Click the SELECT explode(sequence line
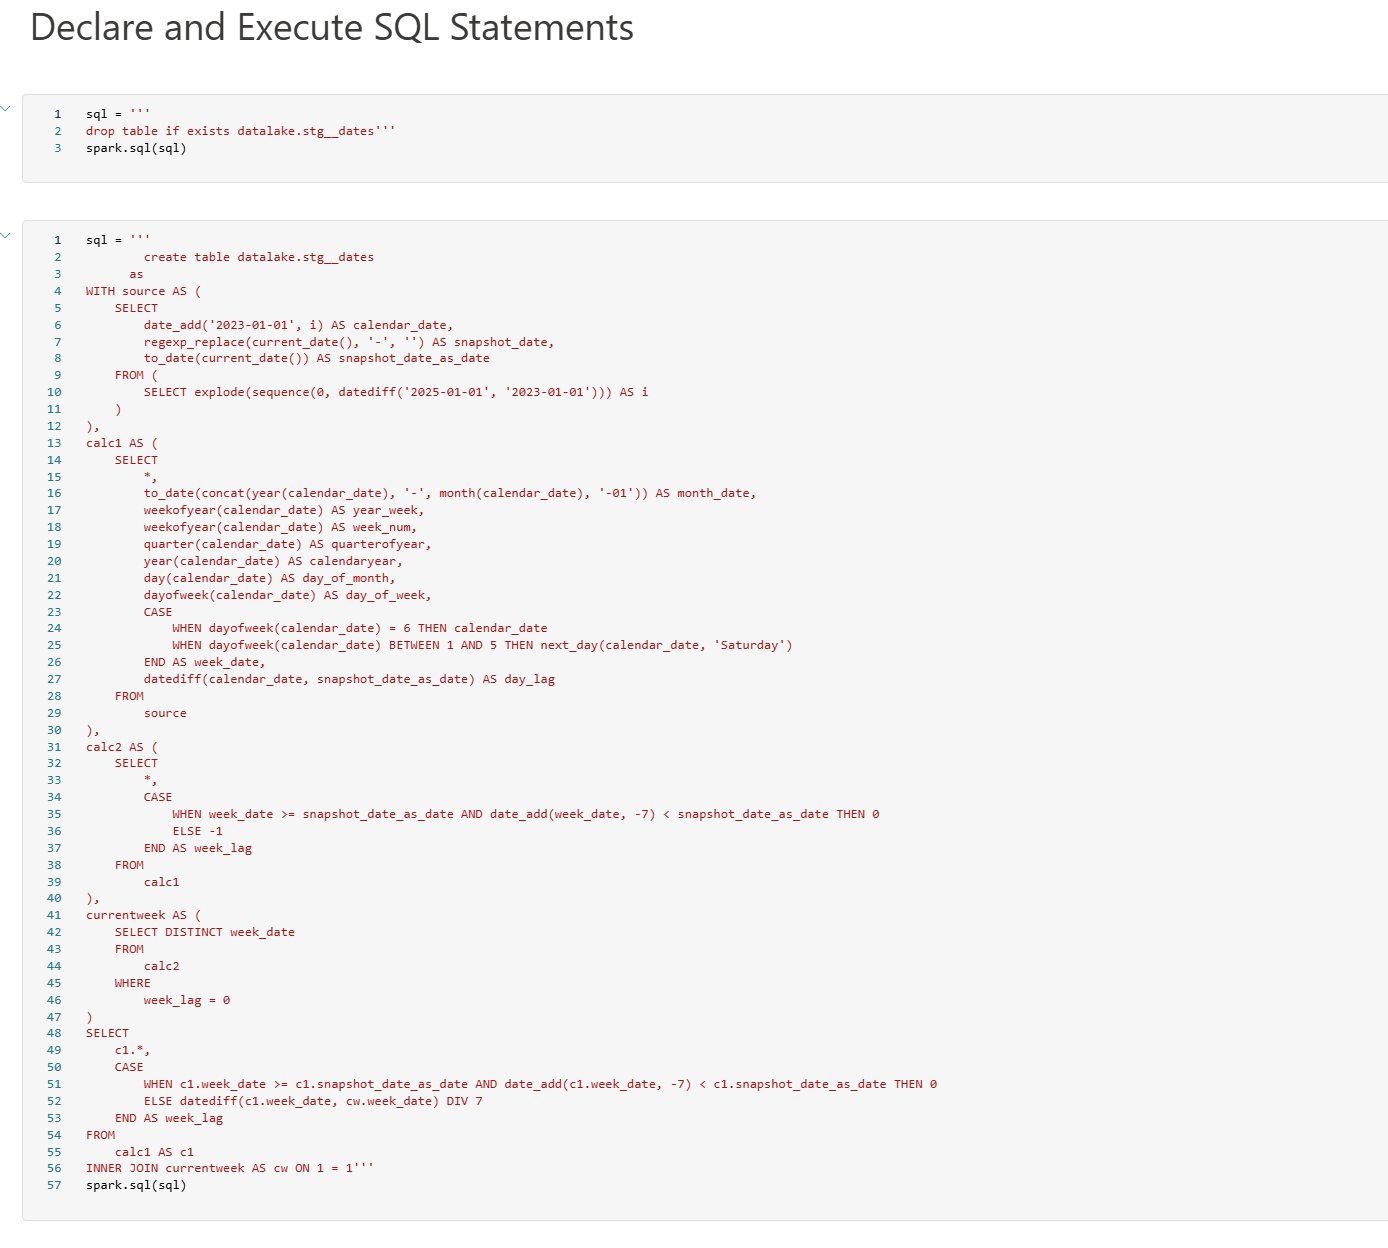1388x1248 pixels. click(x=396, y=392)
